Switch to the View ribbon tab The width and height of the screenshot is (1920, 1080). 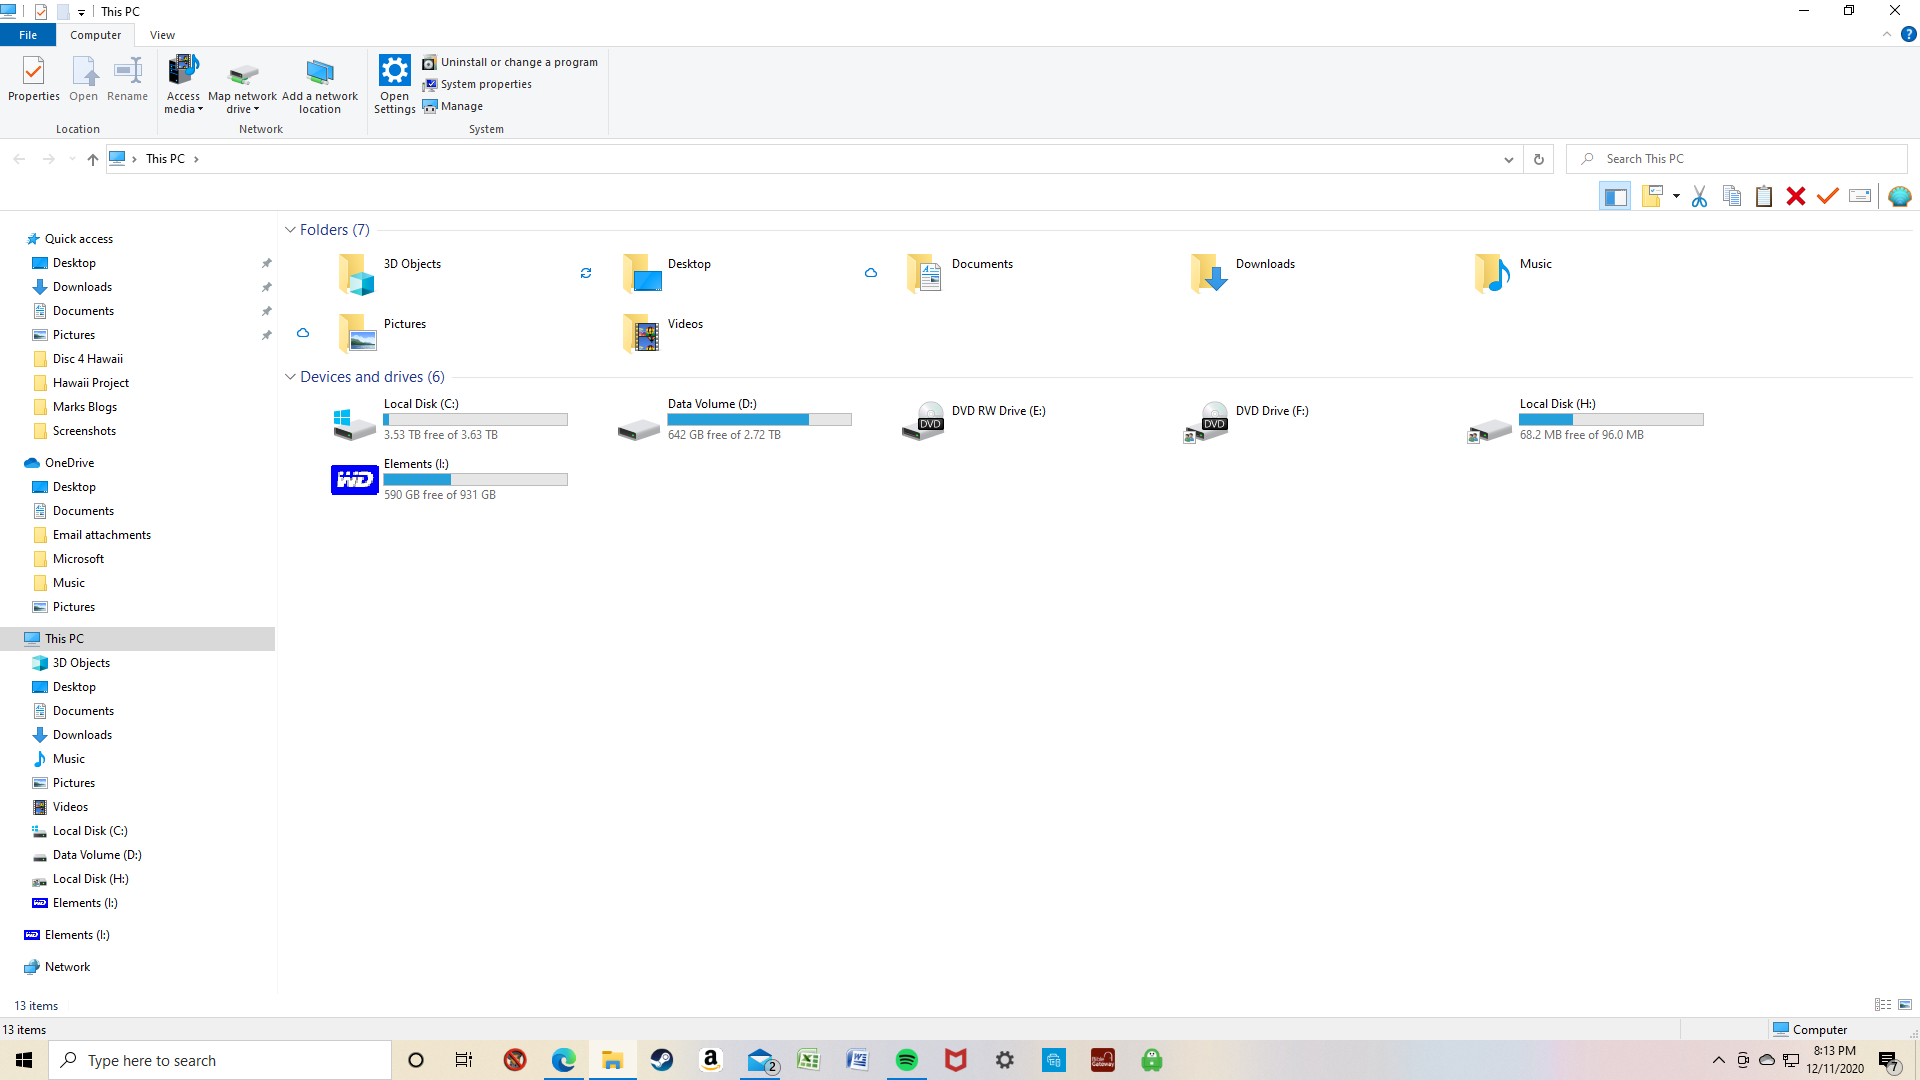coord(162,34)
